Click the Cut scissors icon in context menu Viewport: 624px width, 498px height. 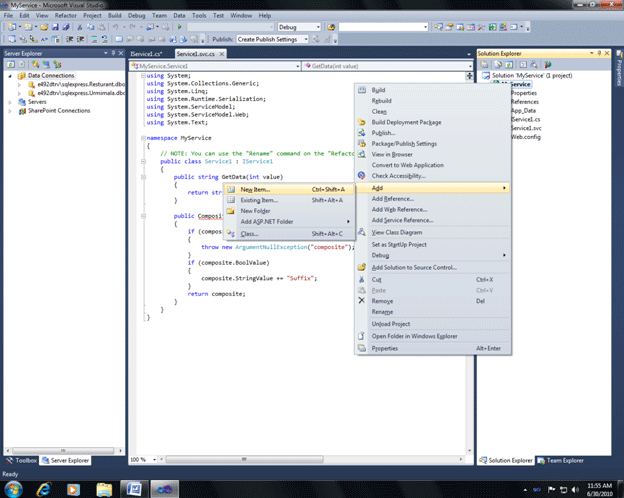[362, 279]
